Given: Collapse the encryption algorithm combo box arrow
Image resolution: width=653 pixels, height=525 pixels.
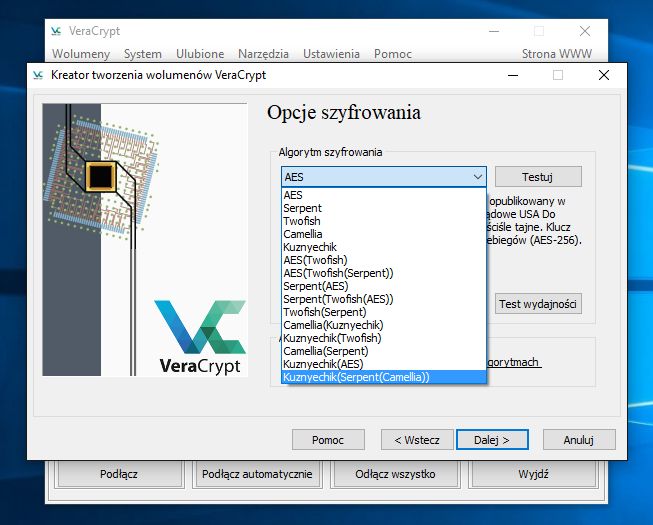Looking at the screenshot, I should [x=478, y=177].
